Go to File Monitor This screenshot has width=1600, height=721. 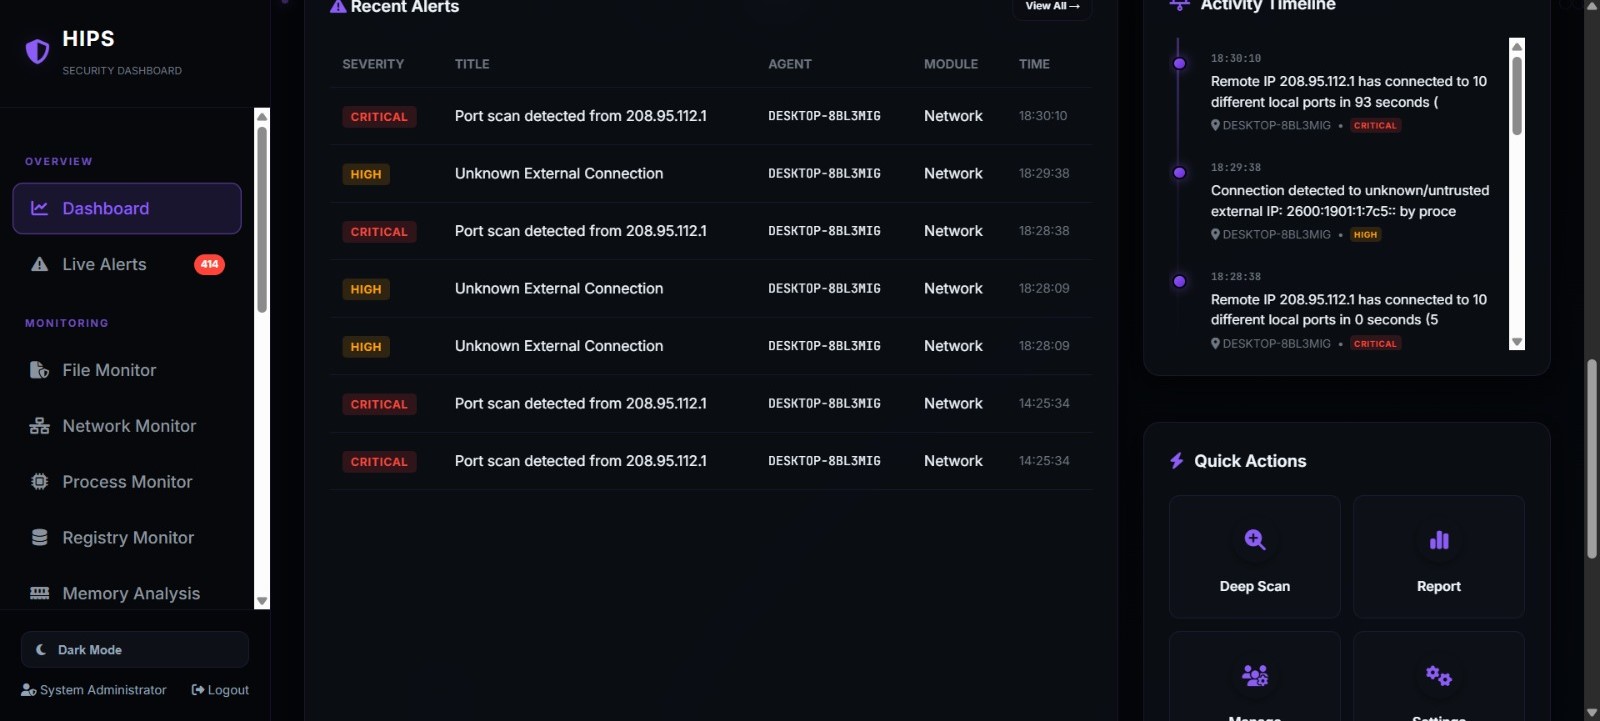pos(127,370)
